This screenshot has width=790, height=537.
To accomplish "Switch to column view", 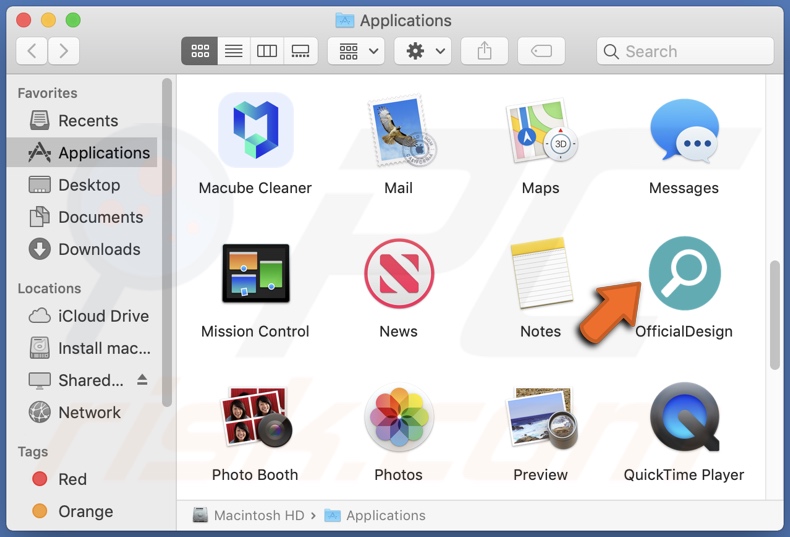I will tap(267, 51).
